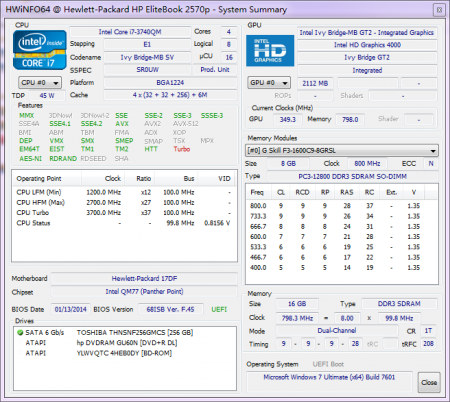Click the memory Clock 798.3 MHz field
450x402 pixels.
297,318
